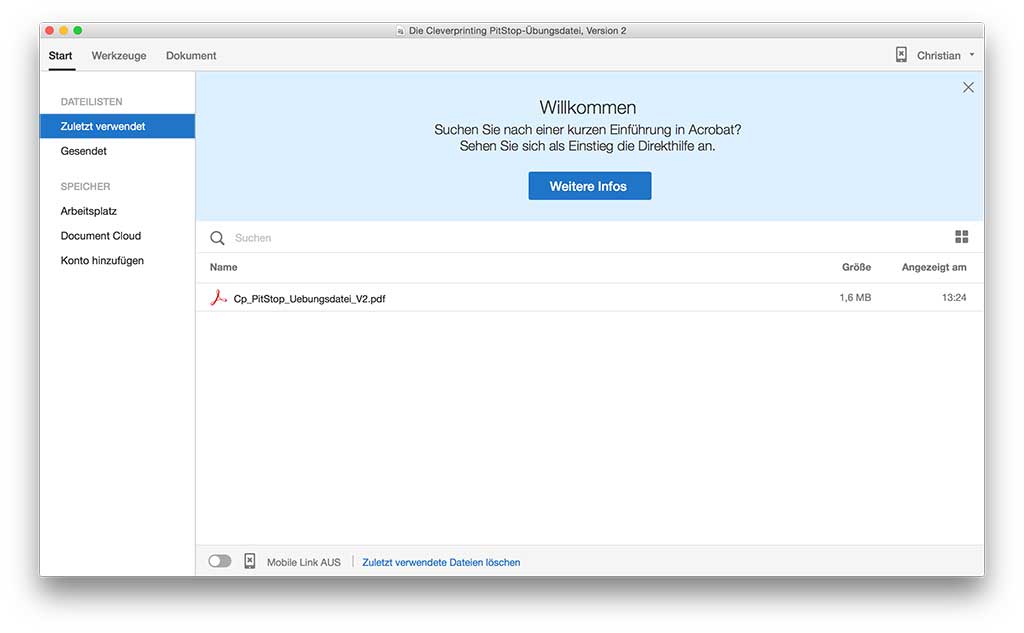Select Arbeitsplatz storage location

(x=89, y=211)
